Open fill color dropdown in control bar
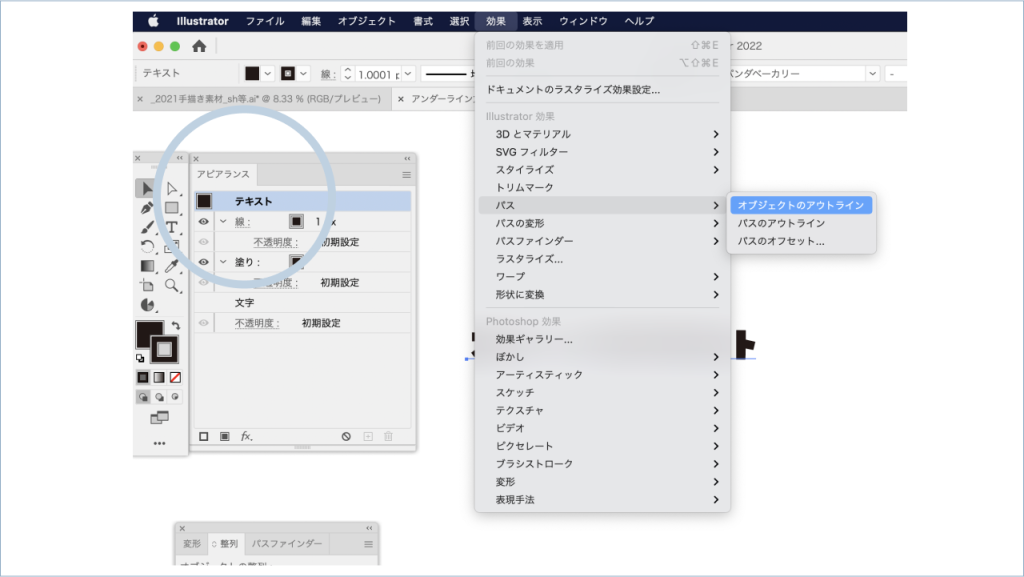Viewport: 1024px width, 577px height. click(x=267, y=74)
